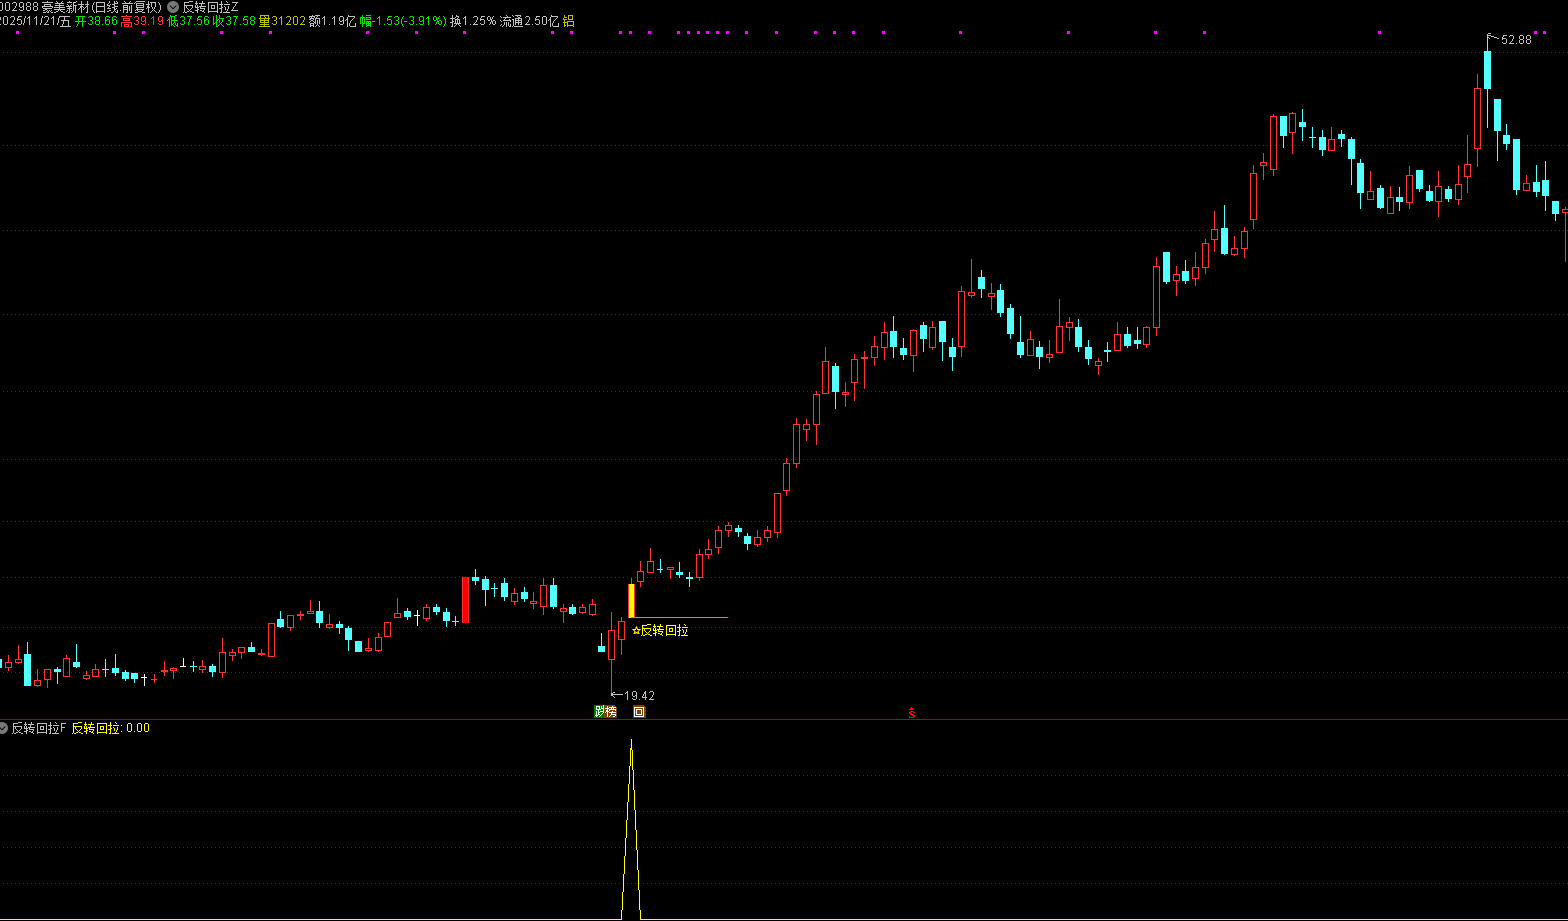Click the 反转回拉Z indicator name
Viewport: 1568px width, 921px height.
tap(210, 7)
